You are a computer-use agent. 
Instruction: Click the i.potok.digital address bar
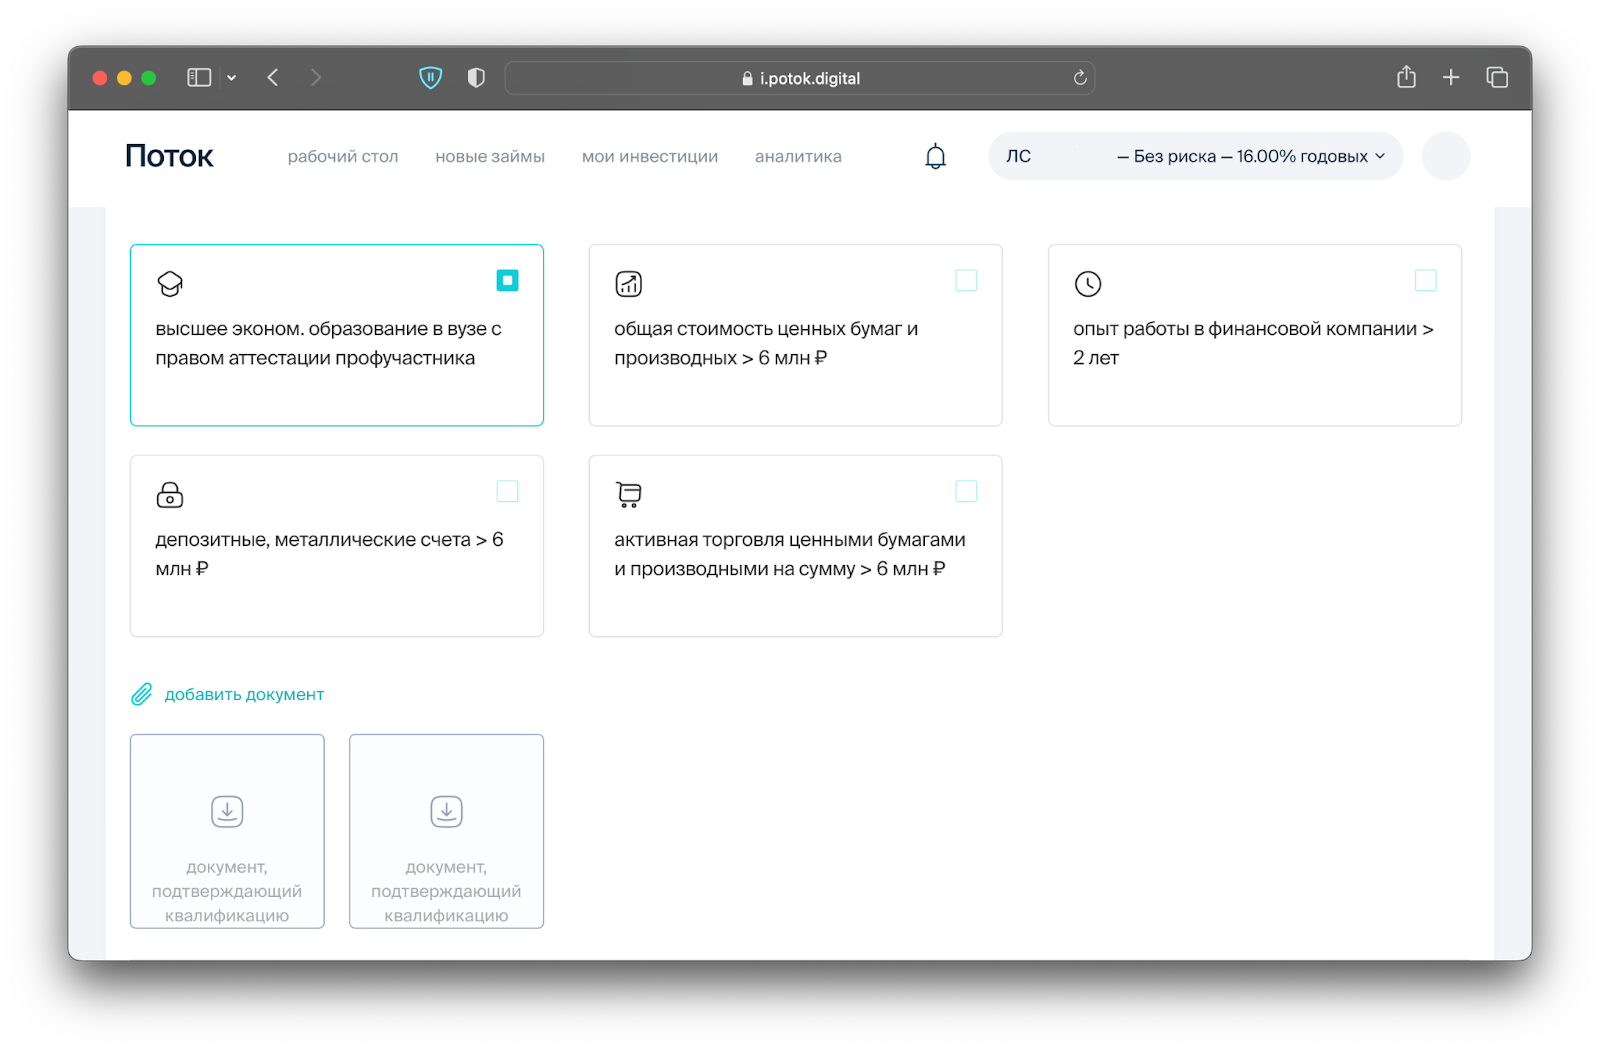800,78
